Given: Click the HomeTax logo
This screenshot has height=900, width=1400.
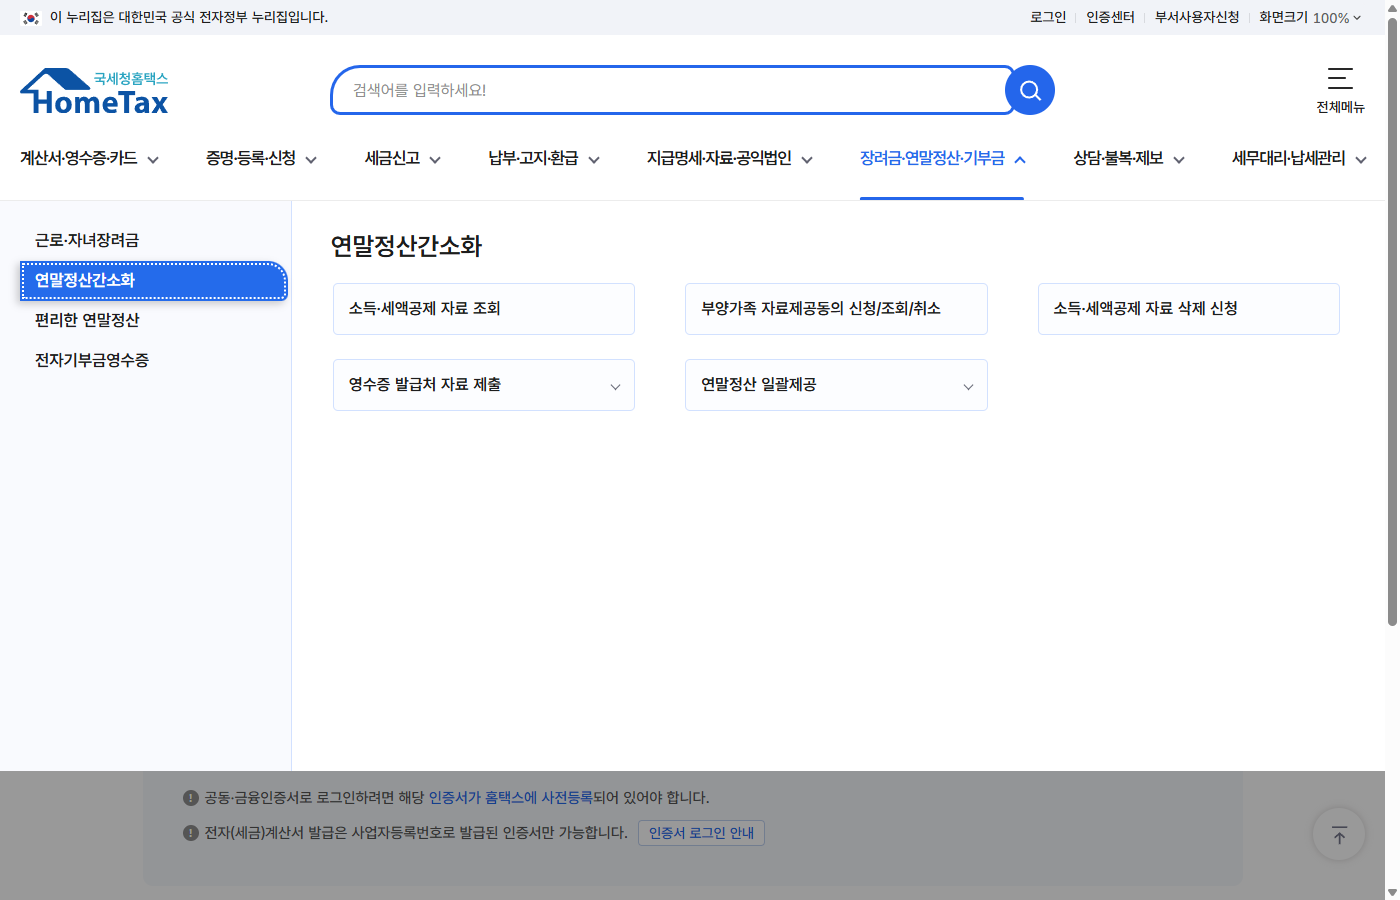Looking at the screenshot, I should pos(93,89).
